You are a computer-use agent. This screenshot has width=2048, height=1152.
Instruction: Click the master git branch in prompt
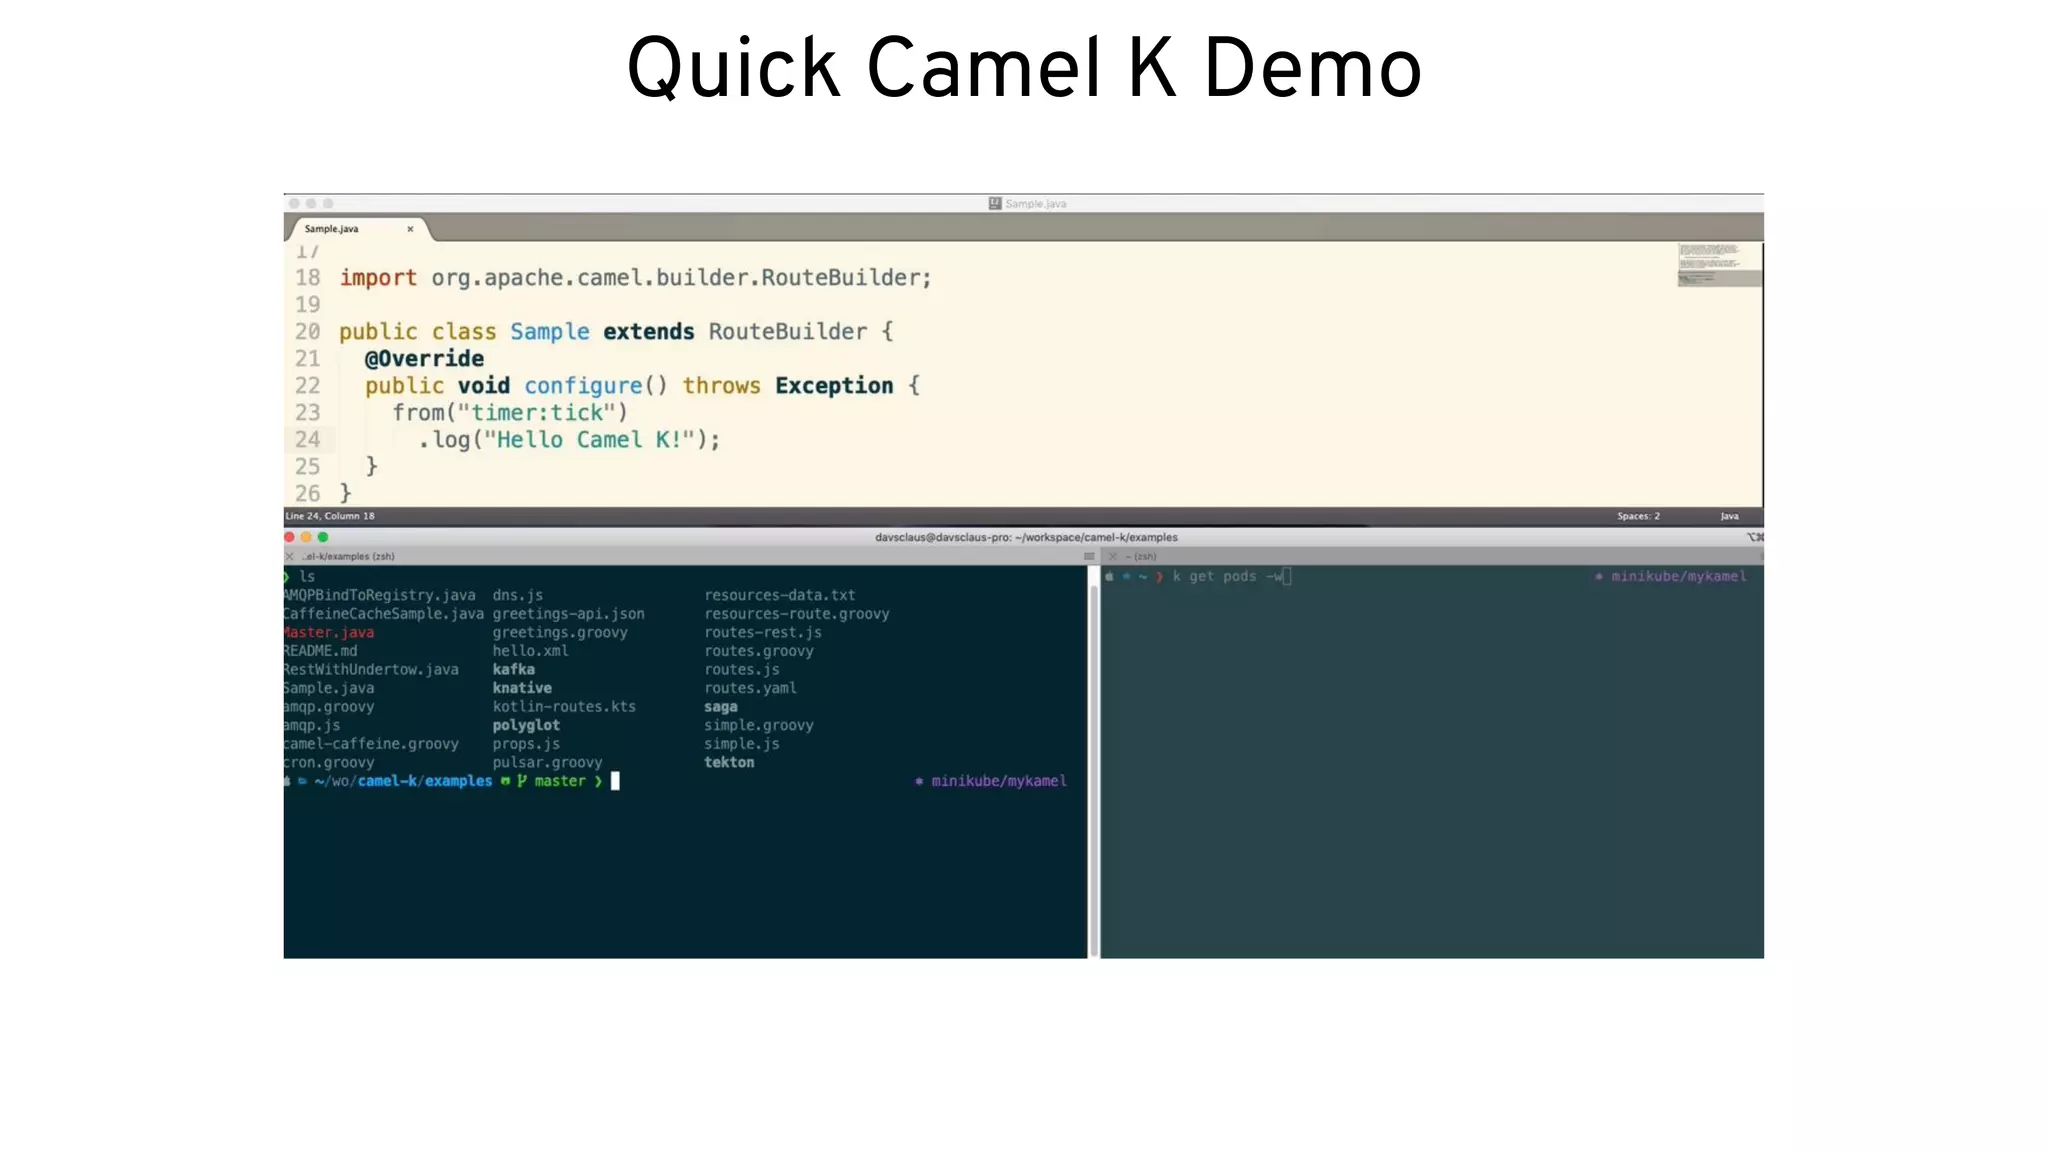pos(560,781)
